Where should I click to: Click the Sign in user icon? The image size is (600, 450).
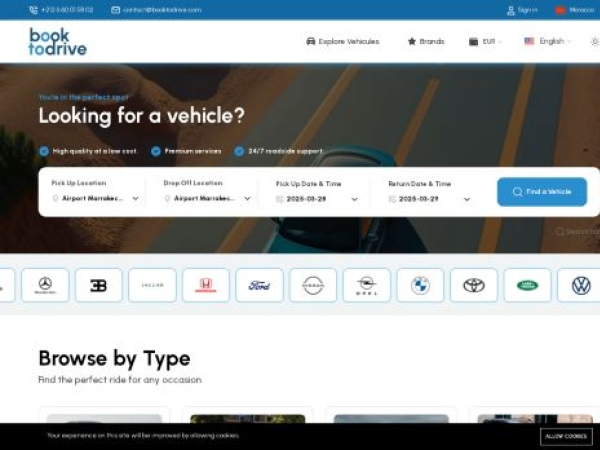[510, 10]
